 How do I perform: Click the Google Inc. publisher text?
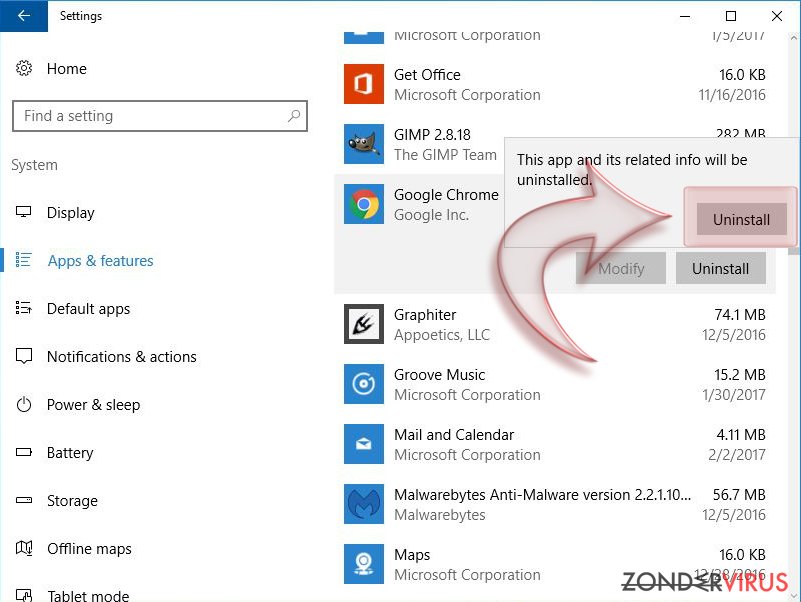pos(431,215)
